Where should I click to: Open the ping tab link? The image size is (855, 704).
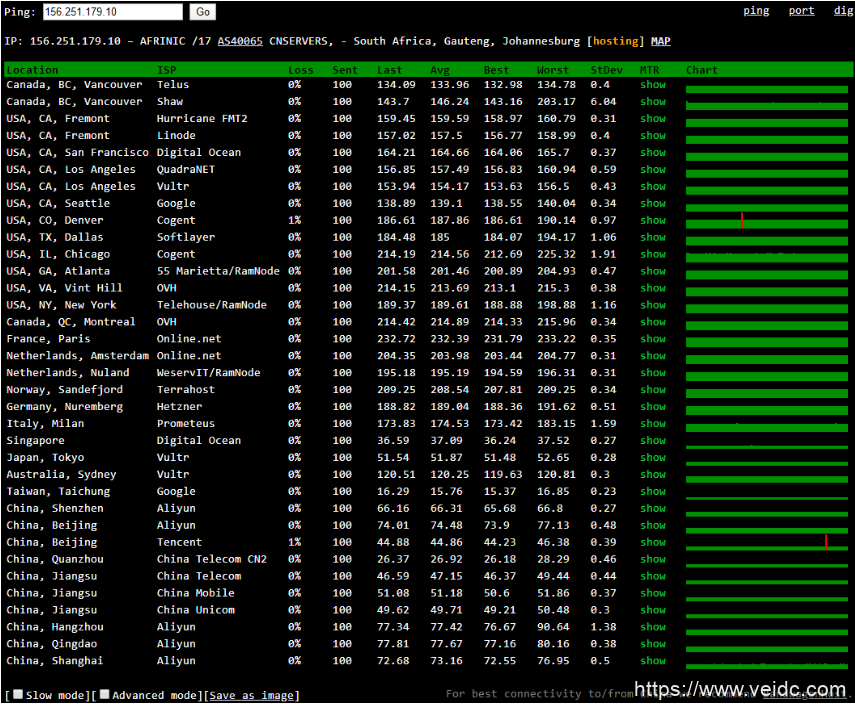[x=756, y=11]
